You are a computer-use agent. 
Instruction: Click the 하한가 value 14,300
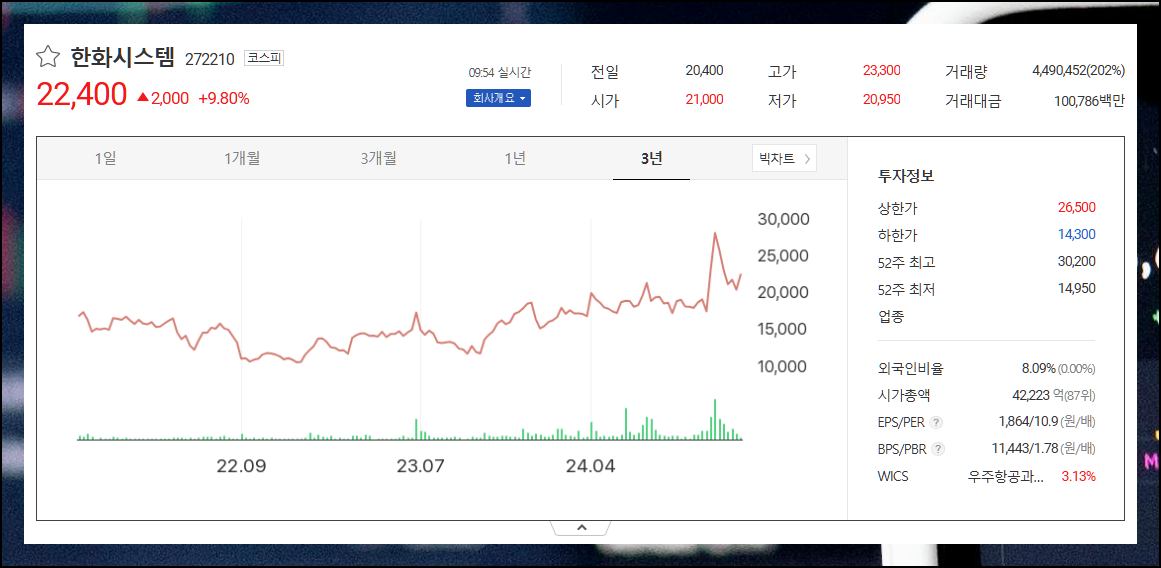coord(1077,235)
